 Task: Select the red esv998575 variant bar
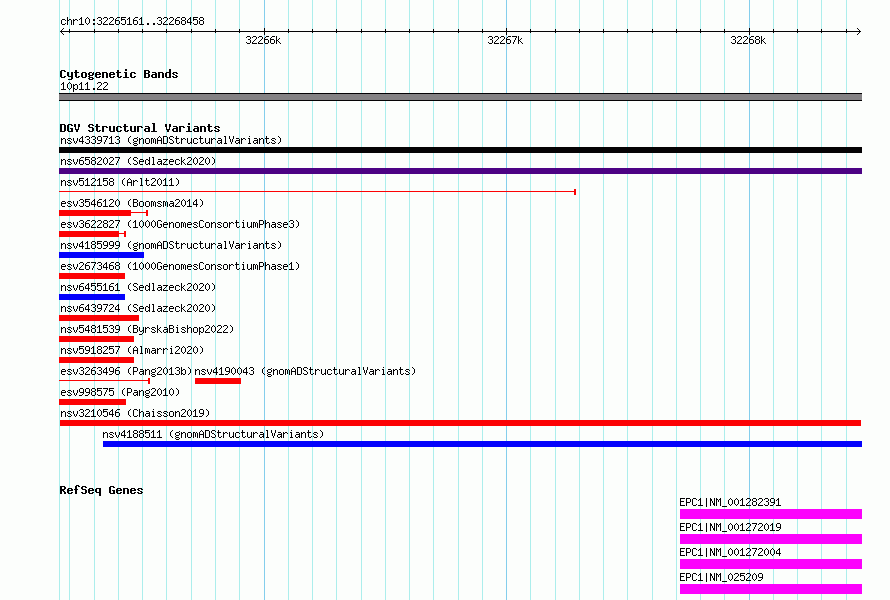point(93,402)
